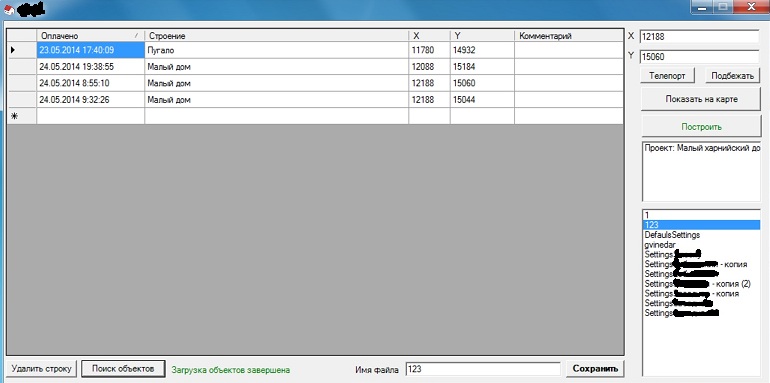This screenshot has height=383, width=770.
Task: Click the X column header
Action: click(429, 36)
